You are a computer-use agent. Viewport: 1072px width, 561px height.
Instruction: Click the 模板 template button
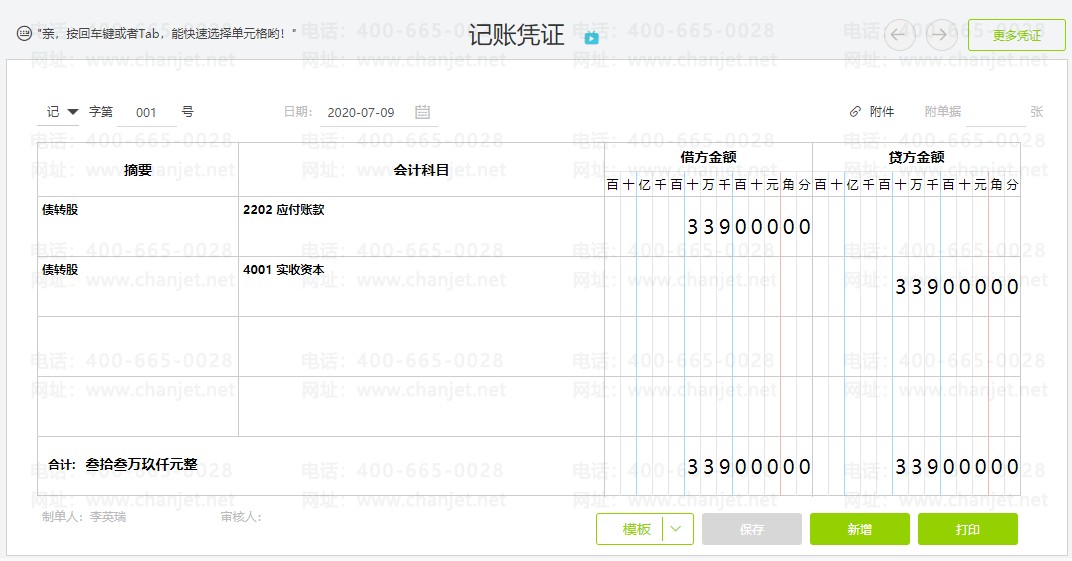click(x=630, y=529)
